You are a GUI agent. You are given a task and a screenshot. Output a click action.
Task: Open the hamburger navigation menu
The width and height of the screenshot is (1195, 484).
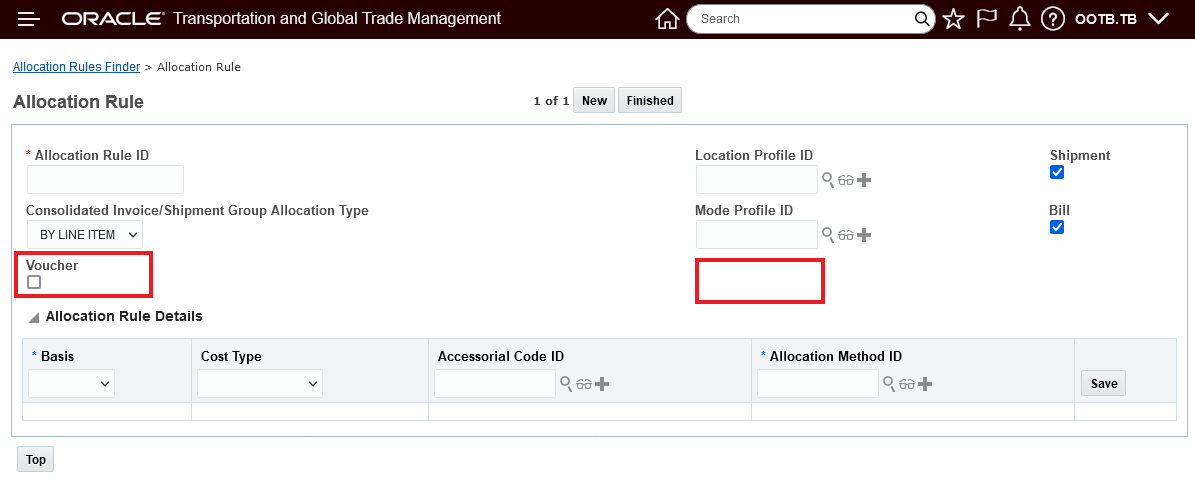point(29,19)
